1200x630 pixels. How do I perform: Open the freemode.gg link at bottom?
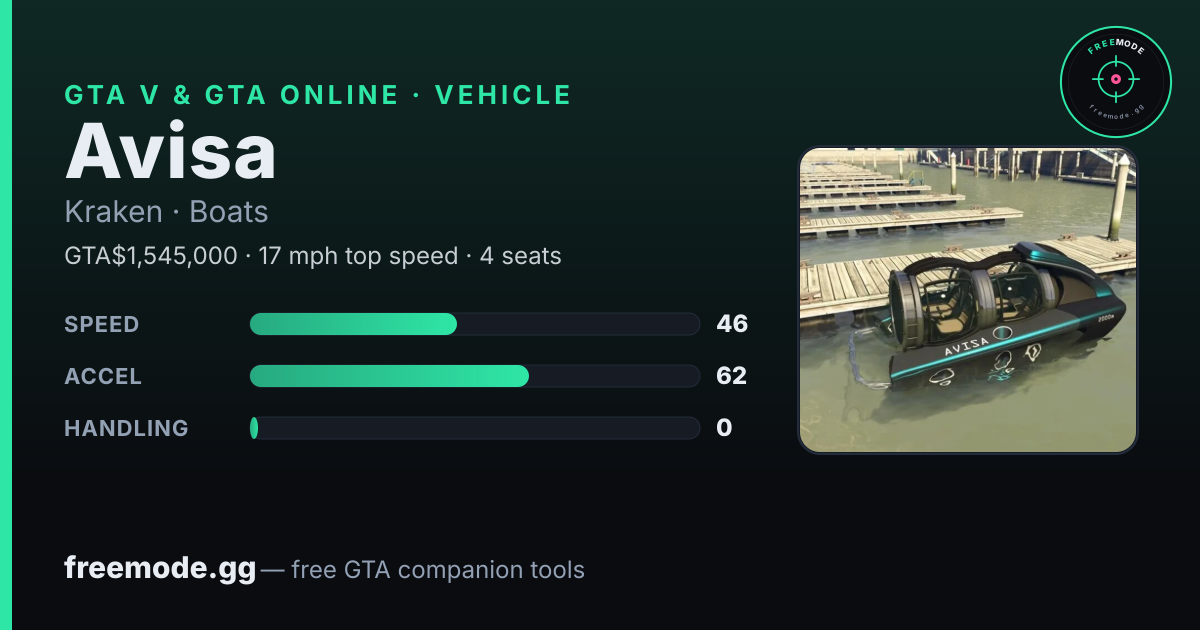[x=160, y=569]
